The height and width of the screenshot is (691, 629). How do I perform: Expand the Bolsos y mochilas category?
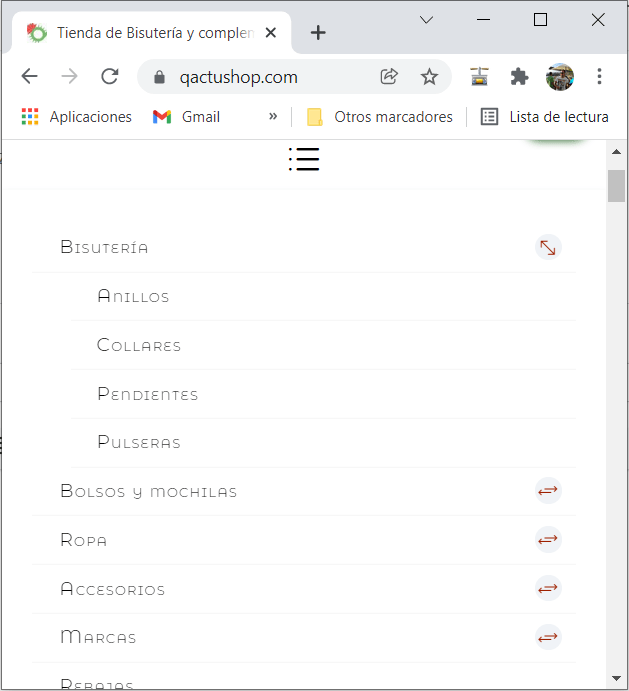pyautogui.click(x=548, y=490)
